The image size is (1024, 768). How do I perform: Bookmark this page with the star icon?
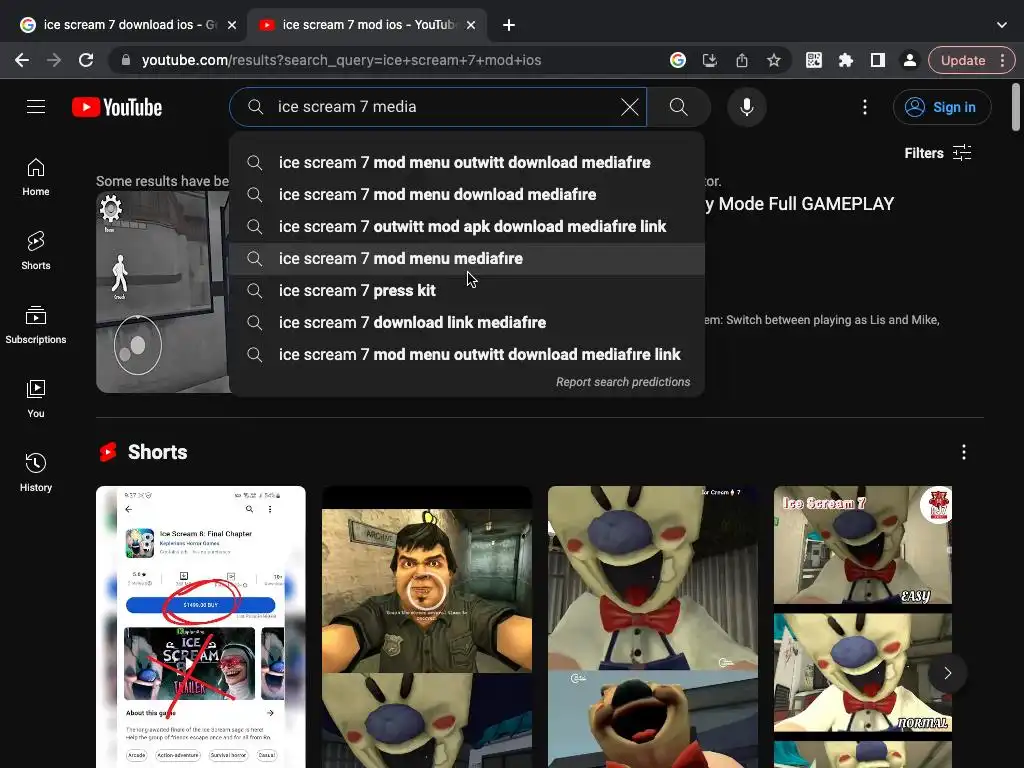pyautogui.click(x=774, y=60)
